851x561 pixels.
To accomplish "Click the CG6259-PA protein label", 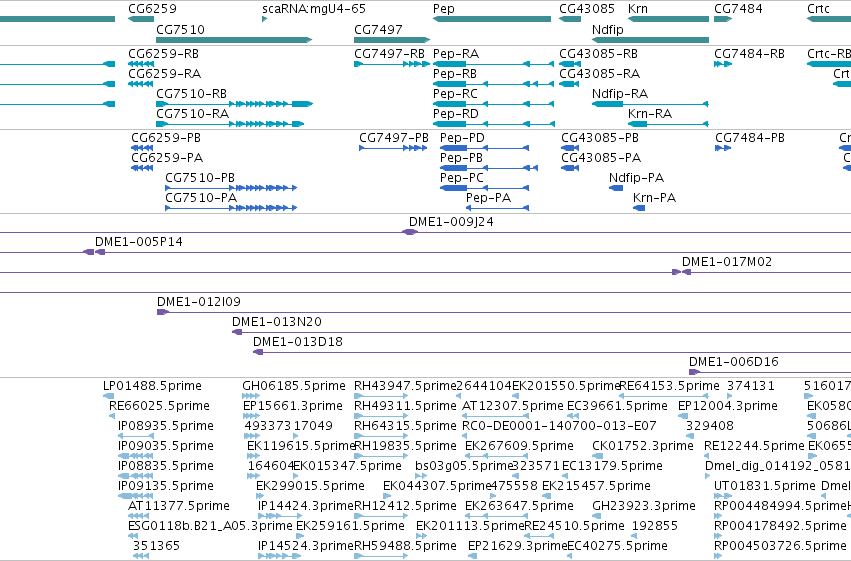I will coord(167,158).
